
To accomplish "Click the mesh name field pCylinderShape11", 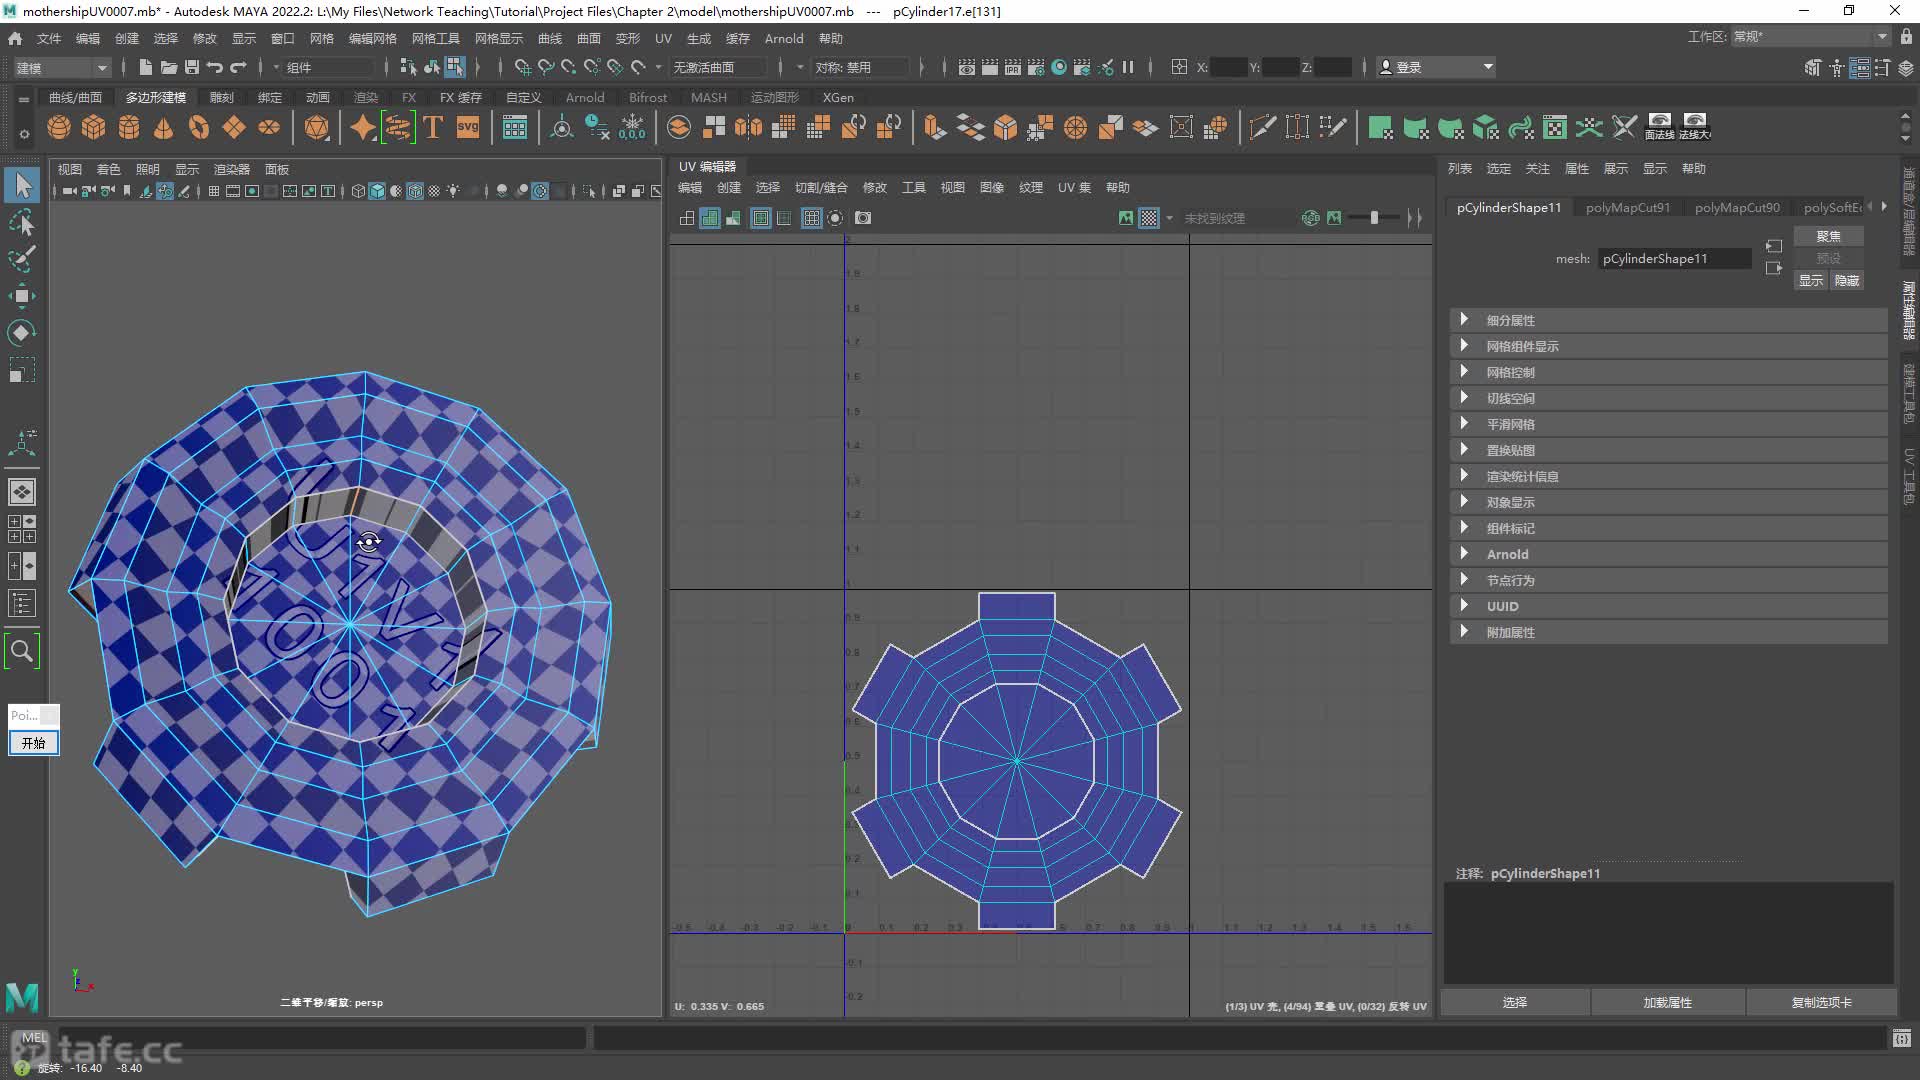I will pos(1674,258).
